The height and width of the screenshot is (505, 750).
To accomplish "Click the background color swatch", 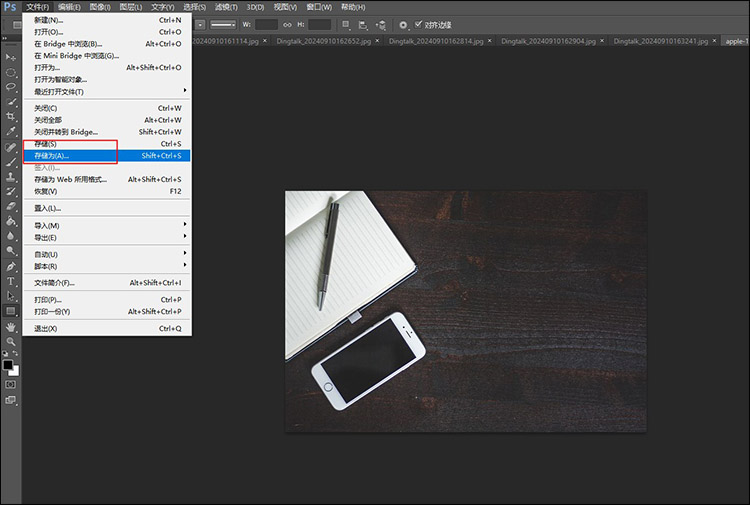I will click(16, 371).
